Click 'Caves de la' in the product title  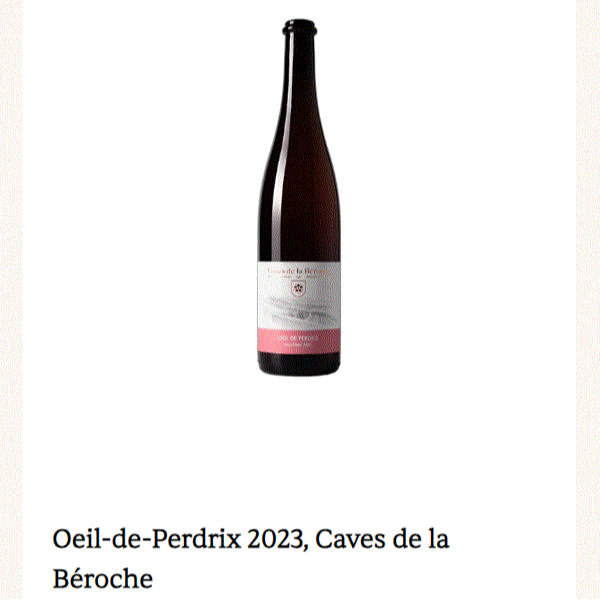382,539
